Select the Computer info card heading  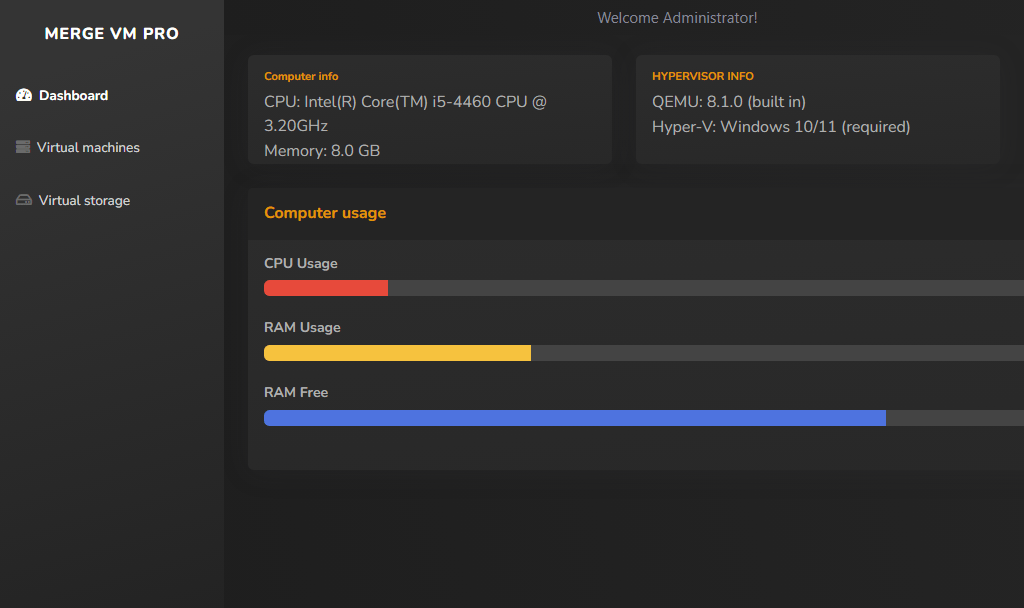[x=301, y=76]
